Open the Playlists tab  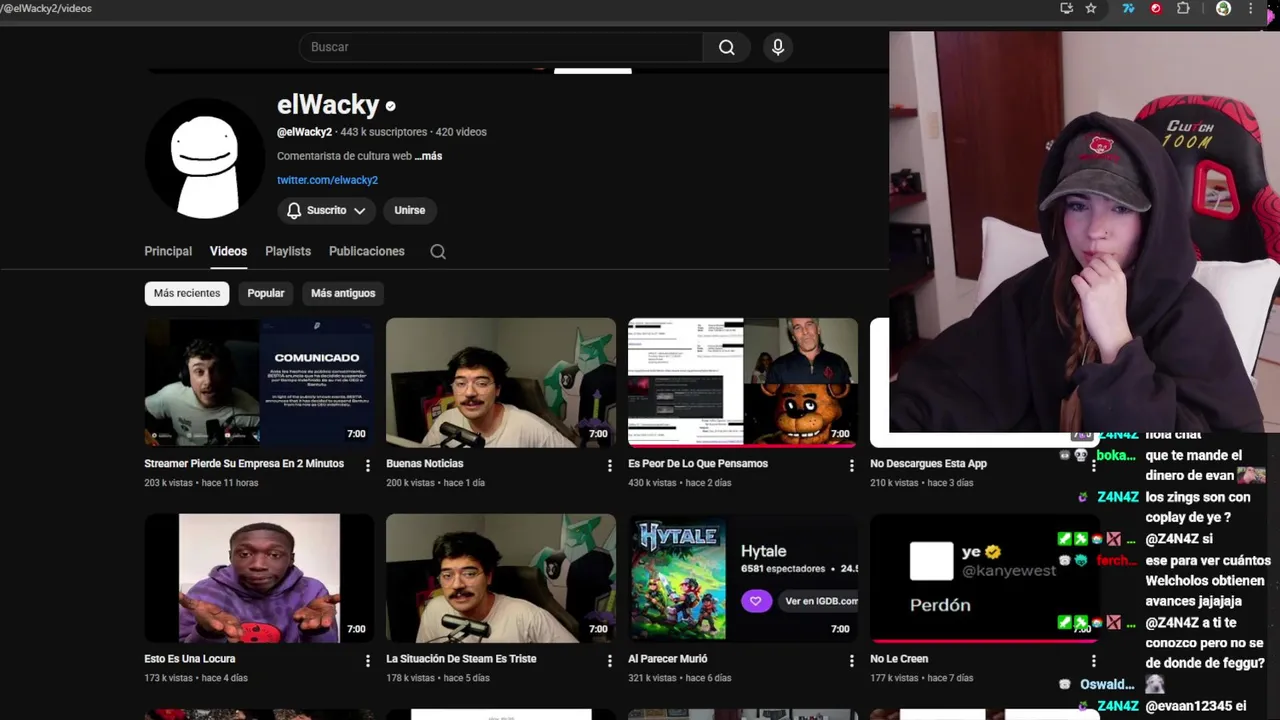[288, 251]
